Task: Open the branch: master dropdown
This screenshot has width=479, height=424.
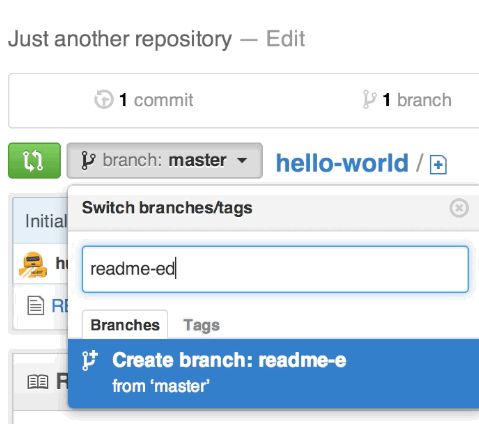Action: [x=165, y=161]
